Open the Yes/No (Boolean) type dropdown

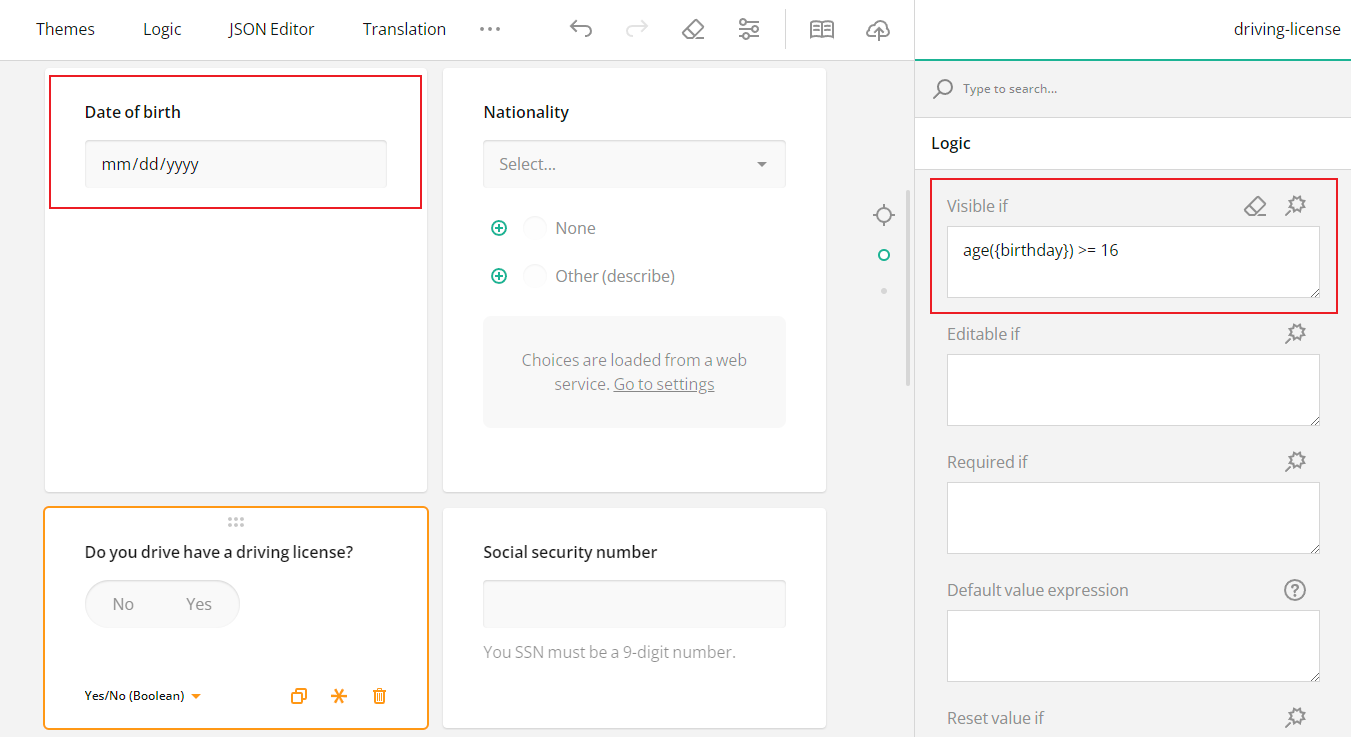tap(142, 695)
